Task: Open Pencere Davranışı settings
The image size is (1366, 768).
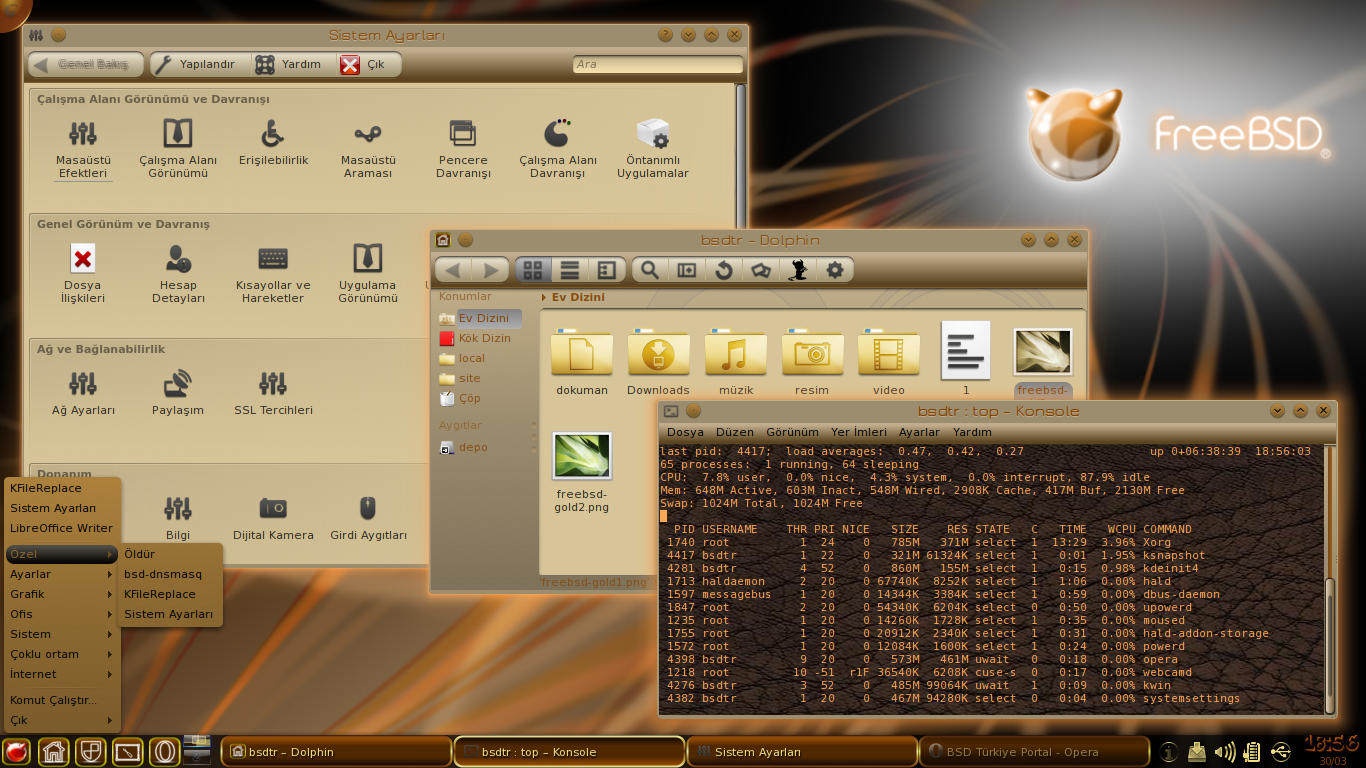Action: pos(462,145)
